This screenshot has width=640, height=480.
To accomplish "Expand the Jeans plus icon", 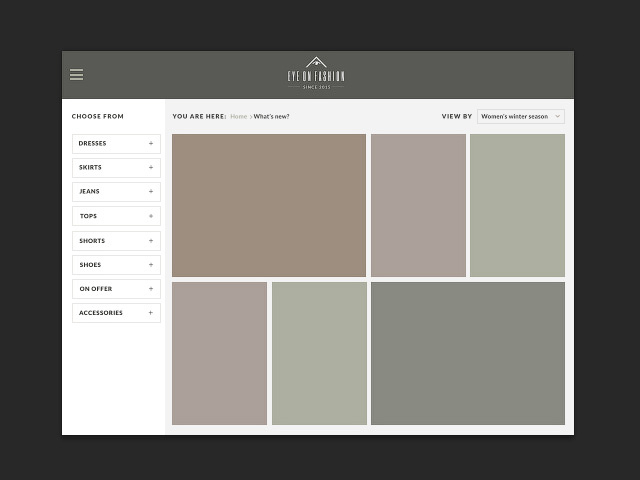I will coord(151,191).
